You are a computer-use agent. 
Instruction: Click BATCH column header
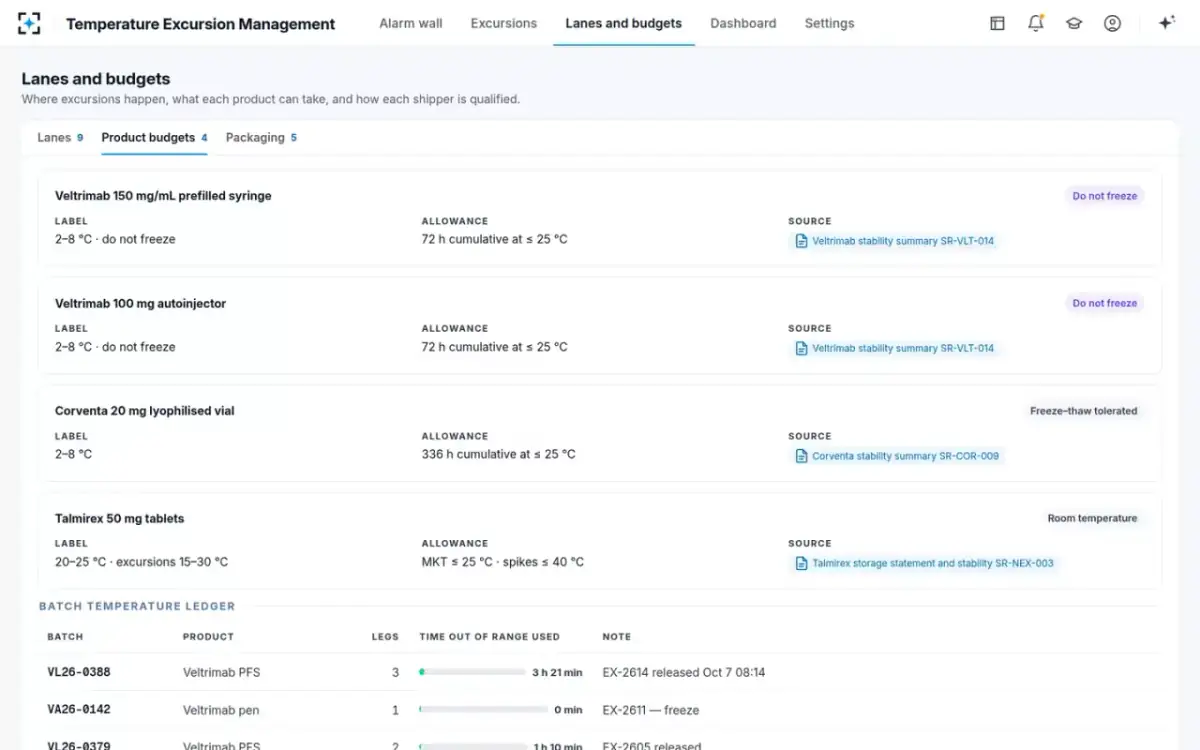pyautogui.click(x=65, y=637)
